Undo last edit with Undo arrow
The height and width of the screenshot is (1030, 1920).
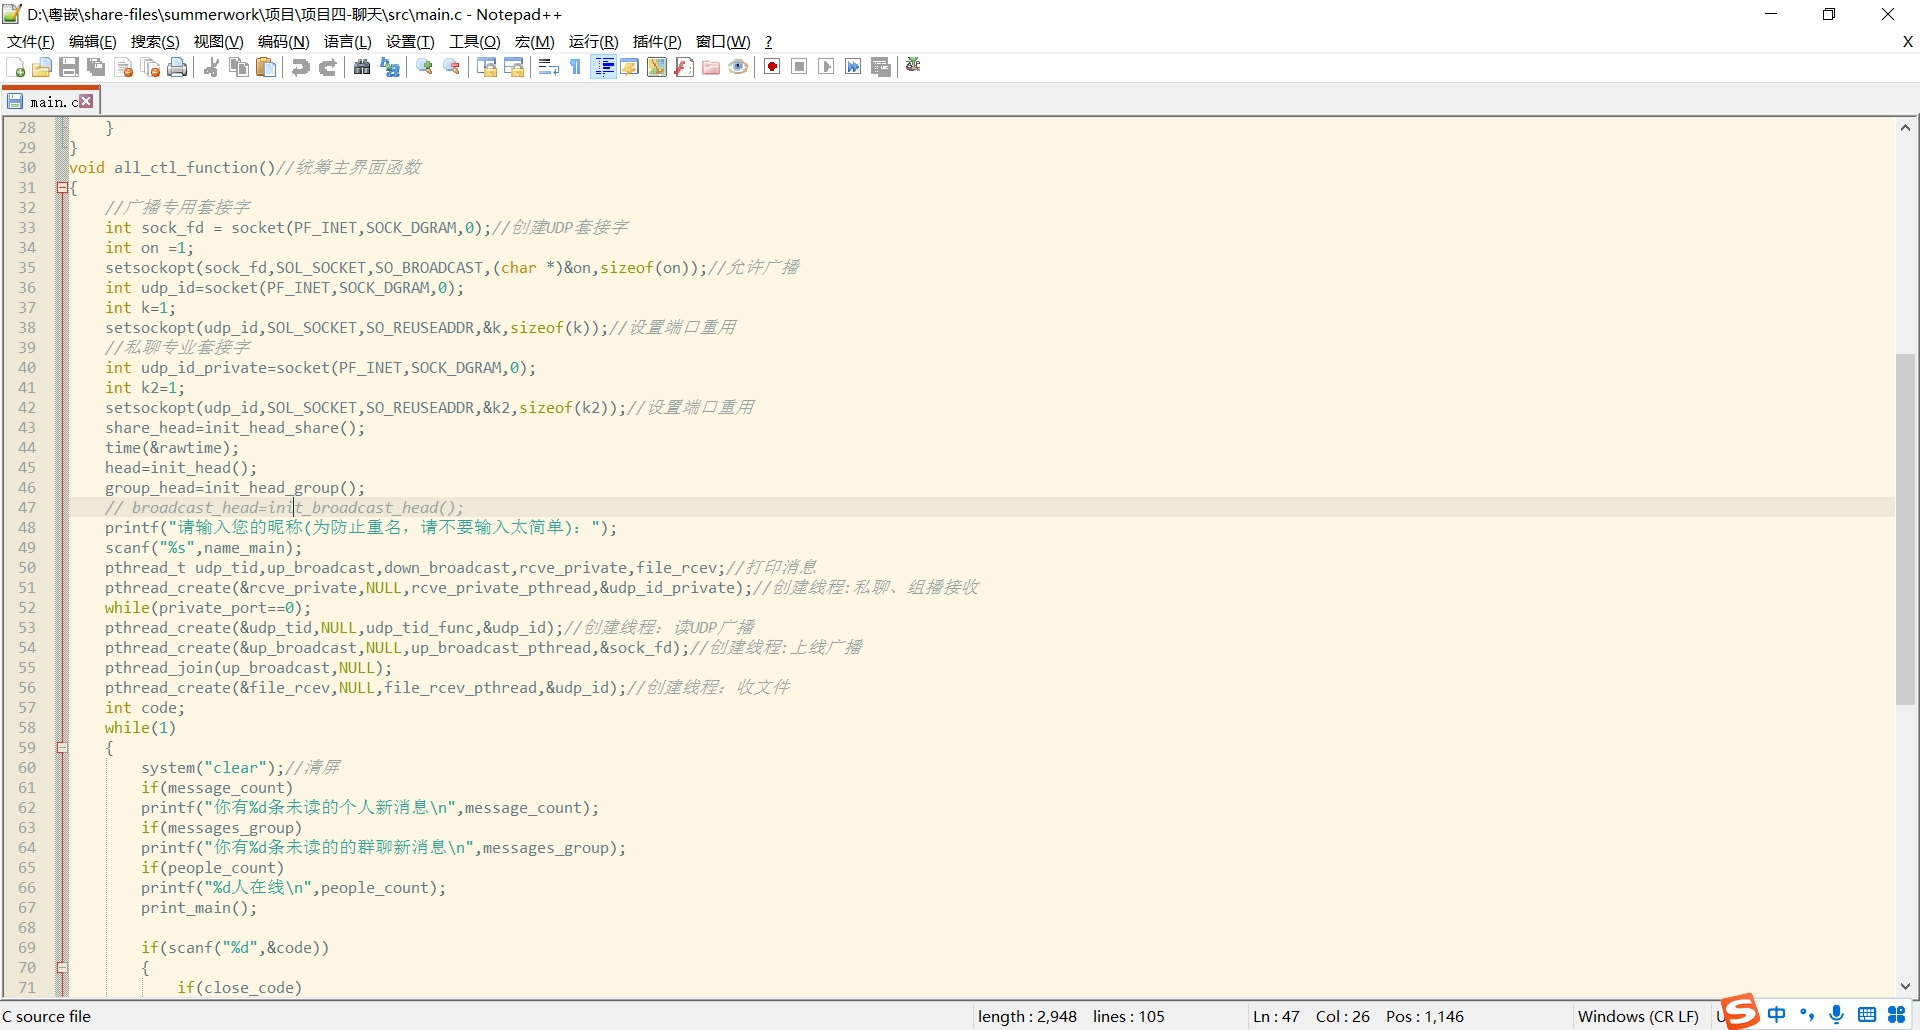tap(300, 67)
